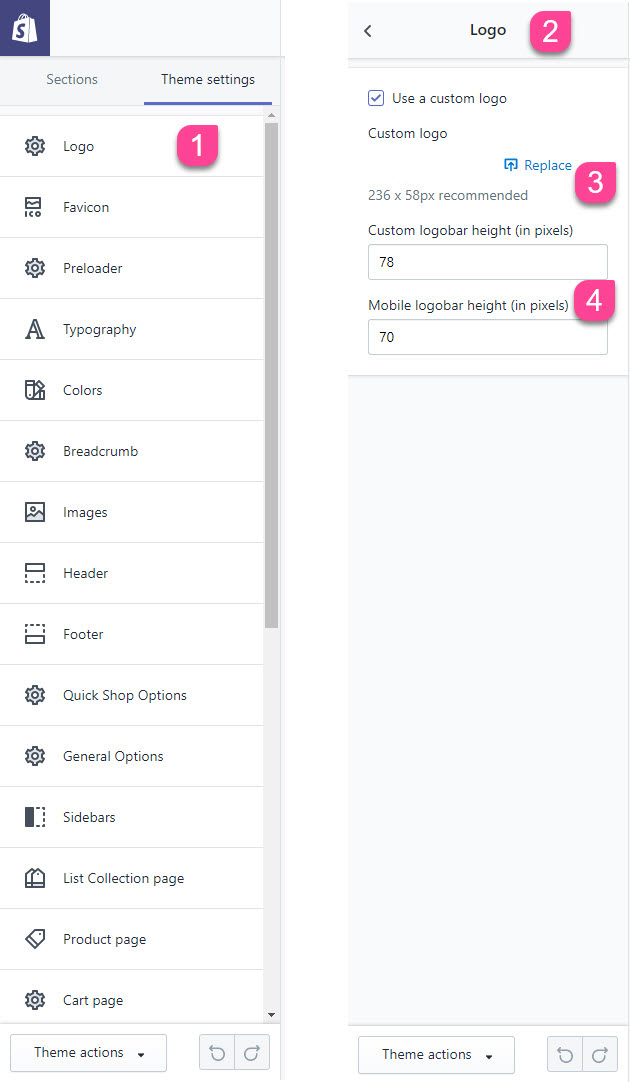Uncheck Use a custom logo
This screenshot has height=1082, width=630.
click(376, 98)
